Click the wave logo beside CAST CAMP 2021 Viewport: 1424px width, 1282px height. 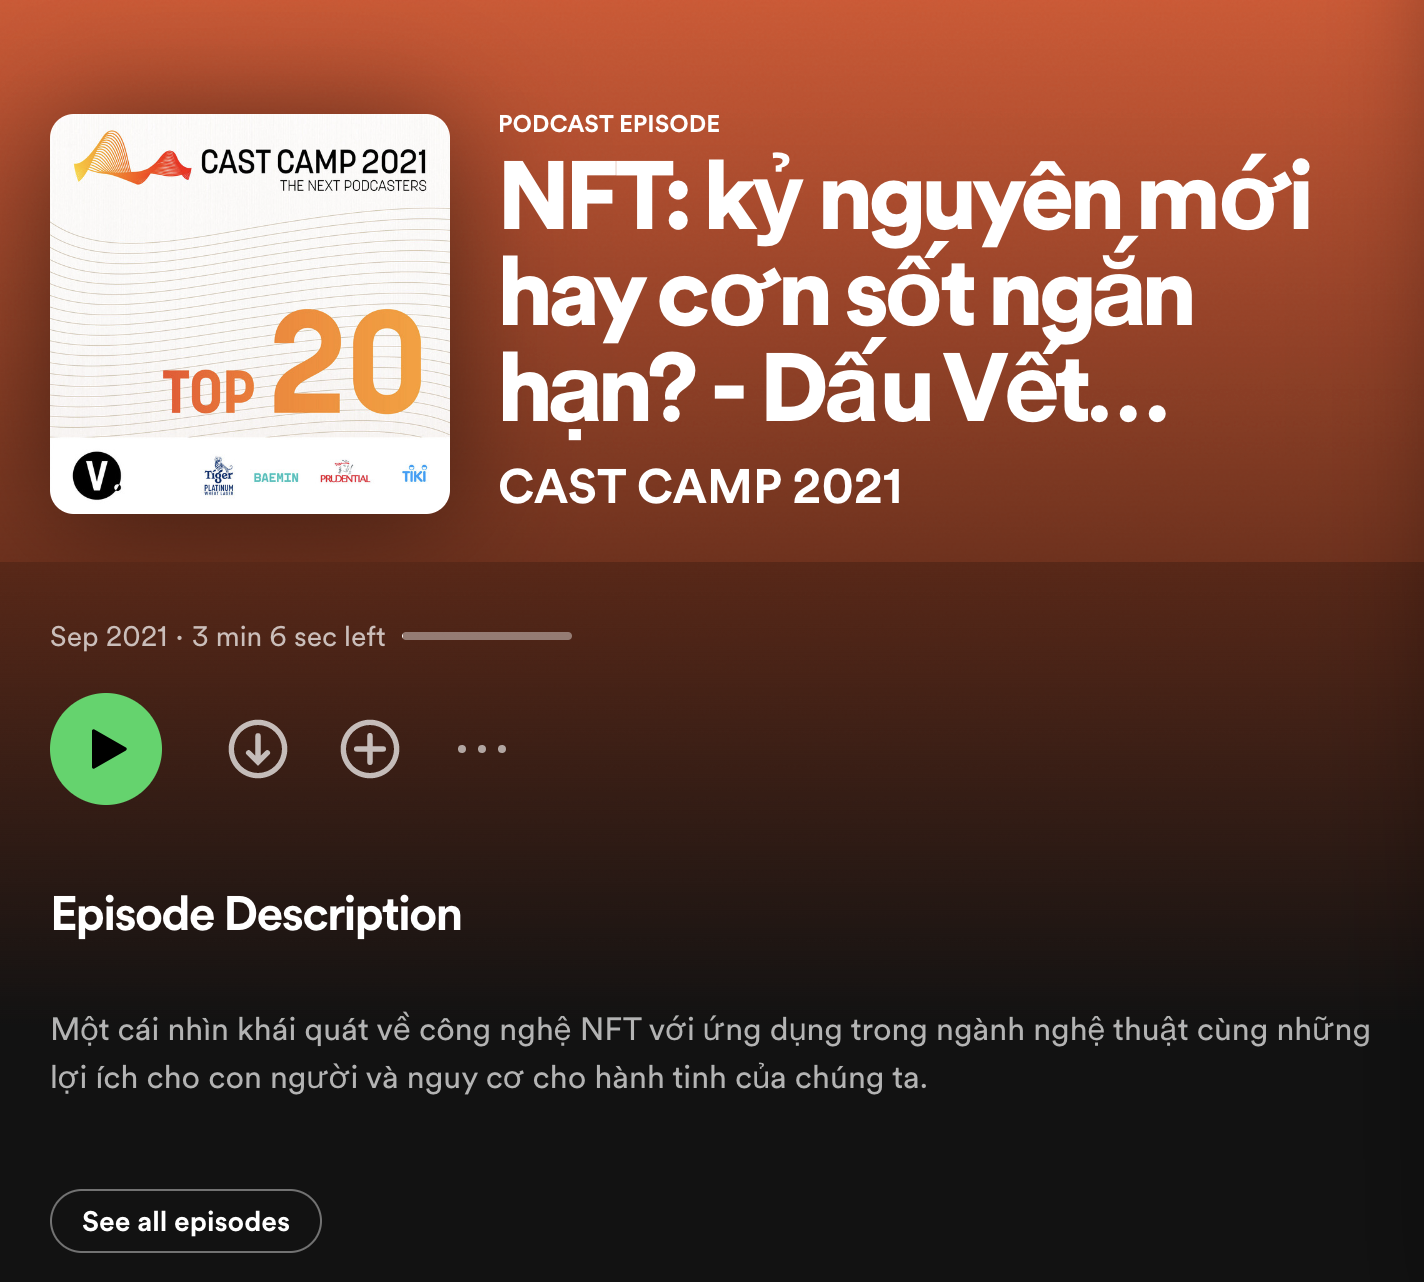tap(132, 158)
